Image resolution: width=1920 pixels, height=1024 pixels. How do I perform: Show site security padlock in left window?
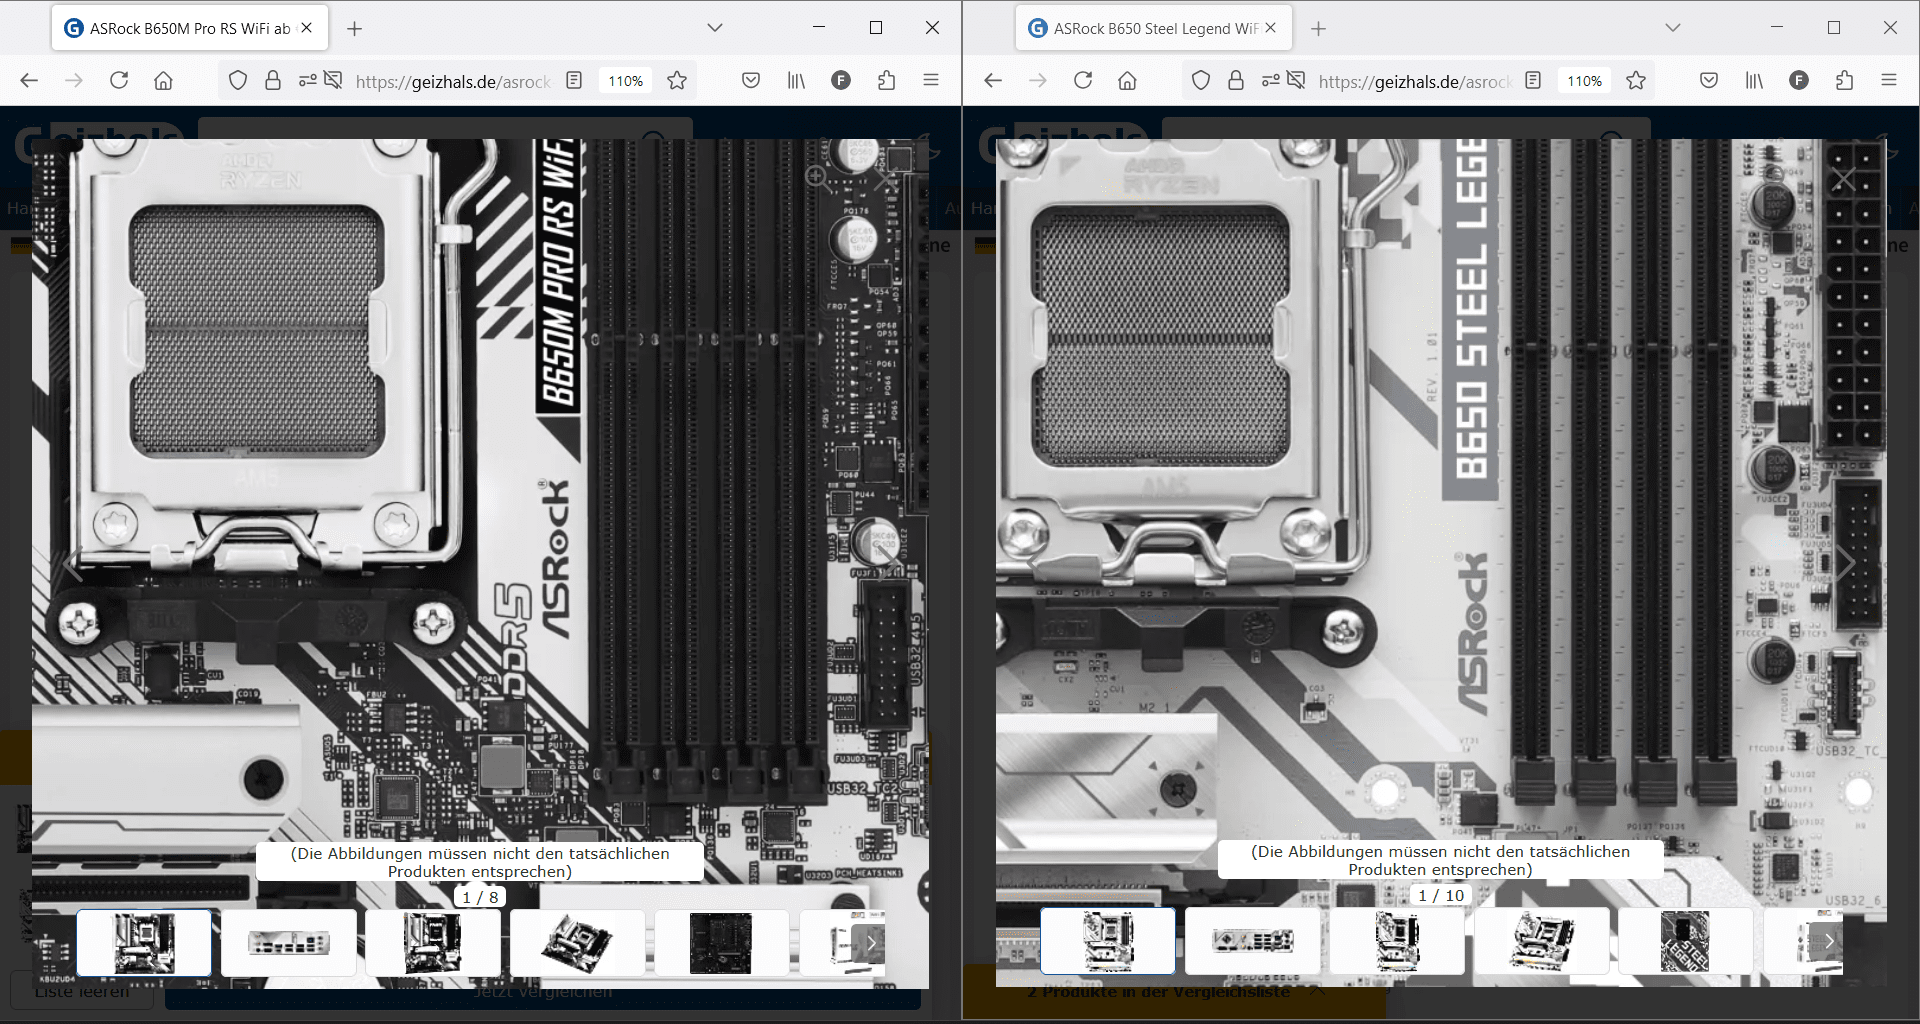tap(272, 81)
